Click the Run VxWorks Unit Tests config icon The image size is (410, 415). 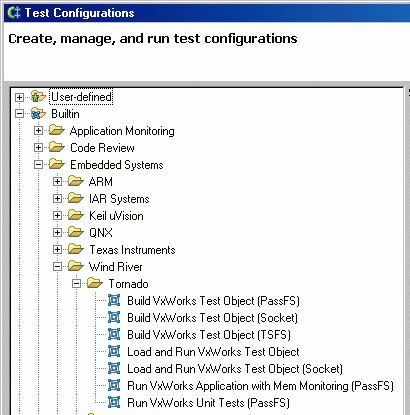pyautogui.click(x=114, y=403)
